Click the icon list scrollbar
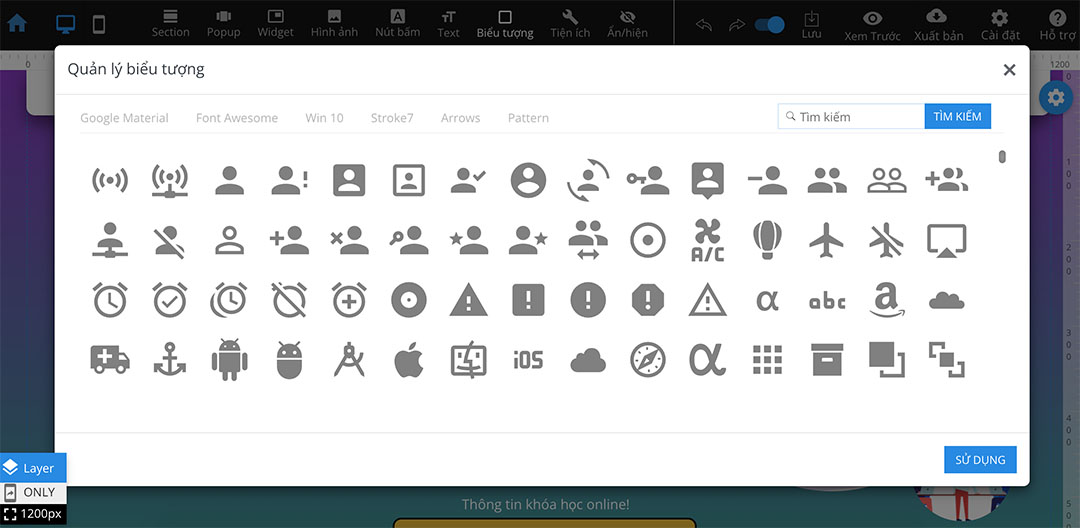This screenshot has height=528, width=1080. [1002, 157]
